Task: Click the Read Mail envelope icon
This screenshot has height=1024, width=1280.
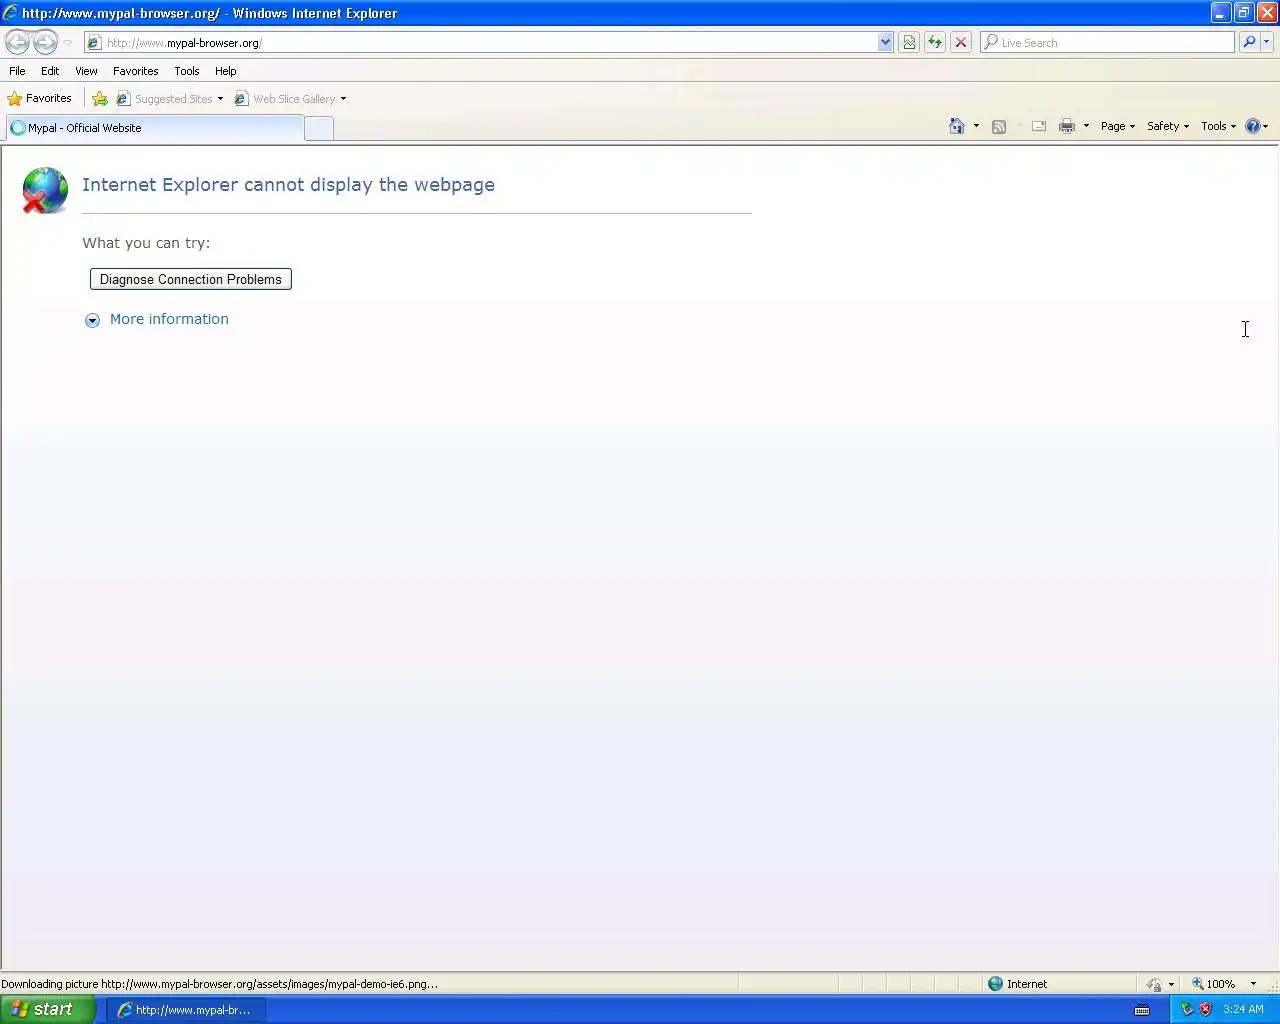Action: [x=1039, y=126]
